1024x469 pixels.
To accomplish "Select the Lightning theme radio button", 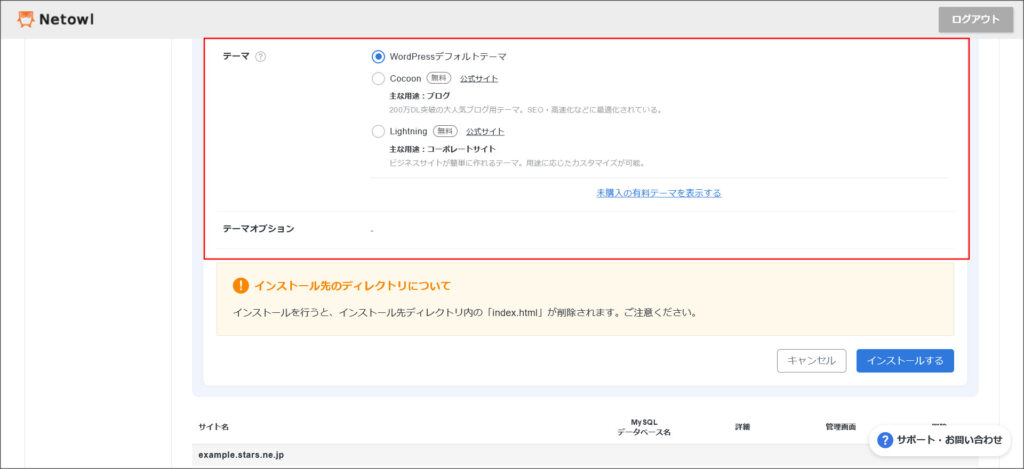I will click(x=378, y=131).
